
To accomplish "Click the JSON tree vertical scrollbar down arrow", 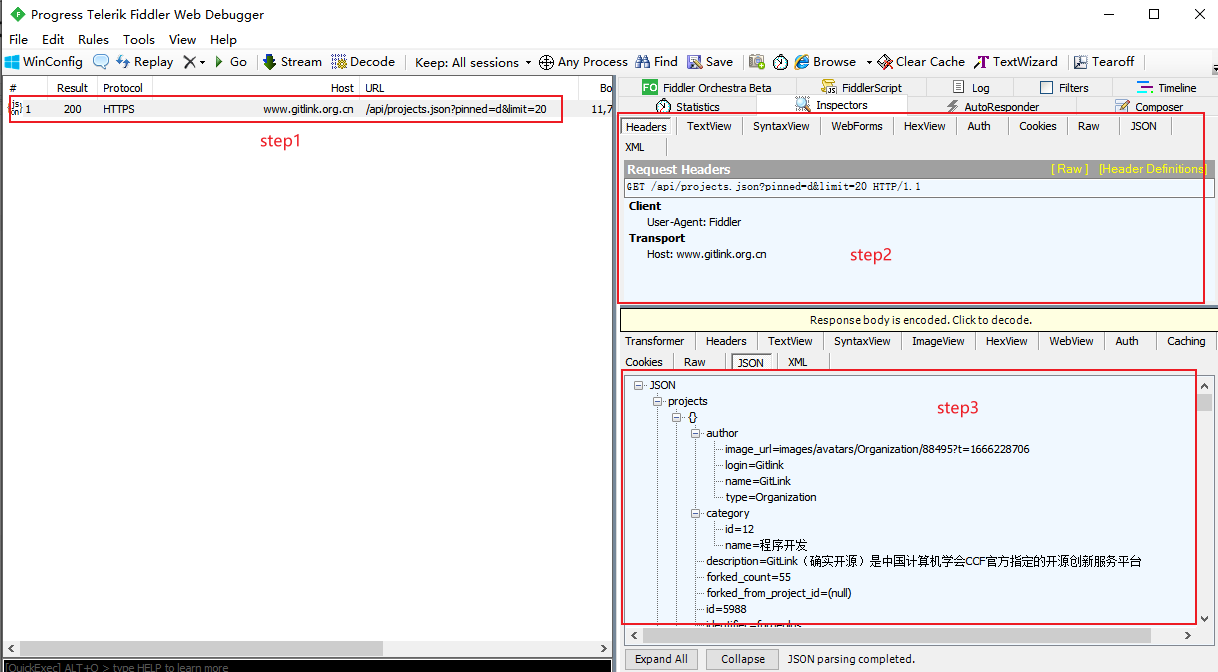I will pyautogui.click(x=1206, y=619).
